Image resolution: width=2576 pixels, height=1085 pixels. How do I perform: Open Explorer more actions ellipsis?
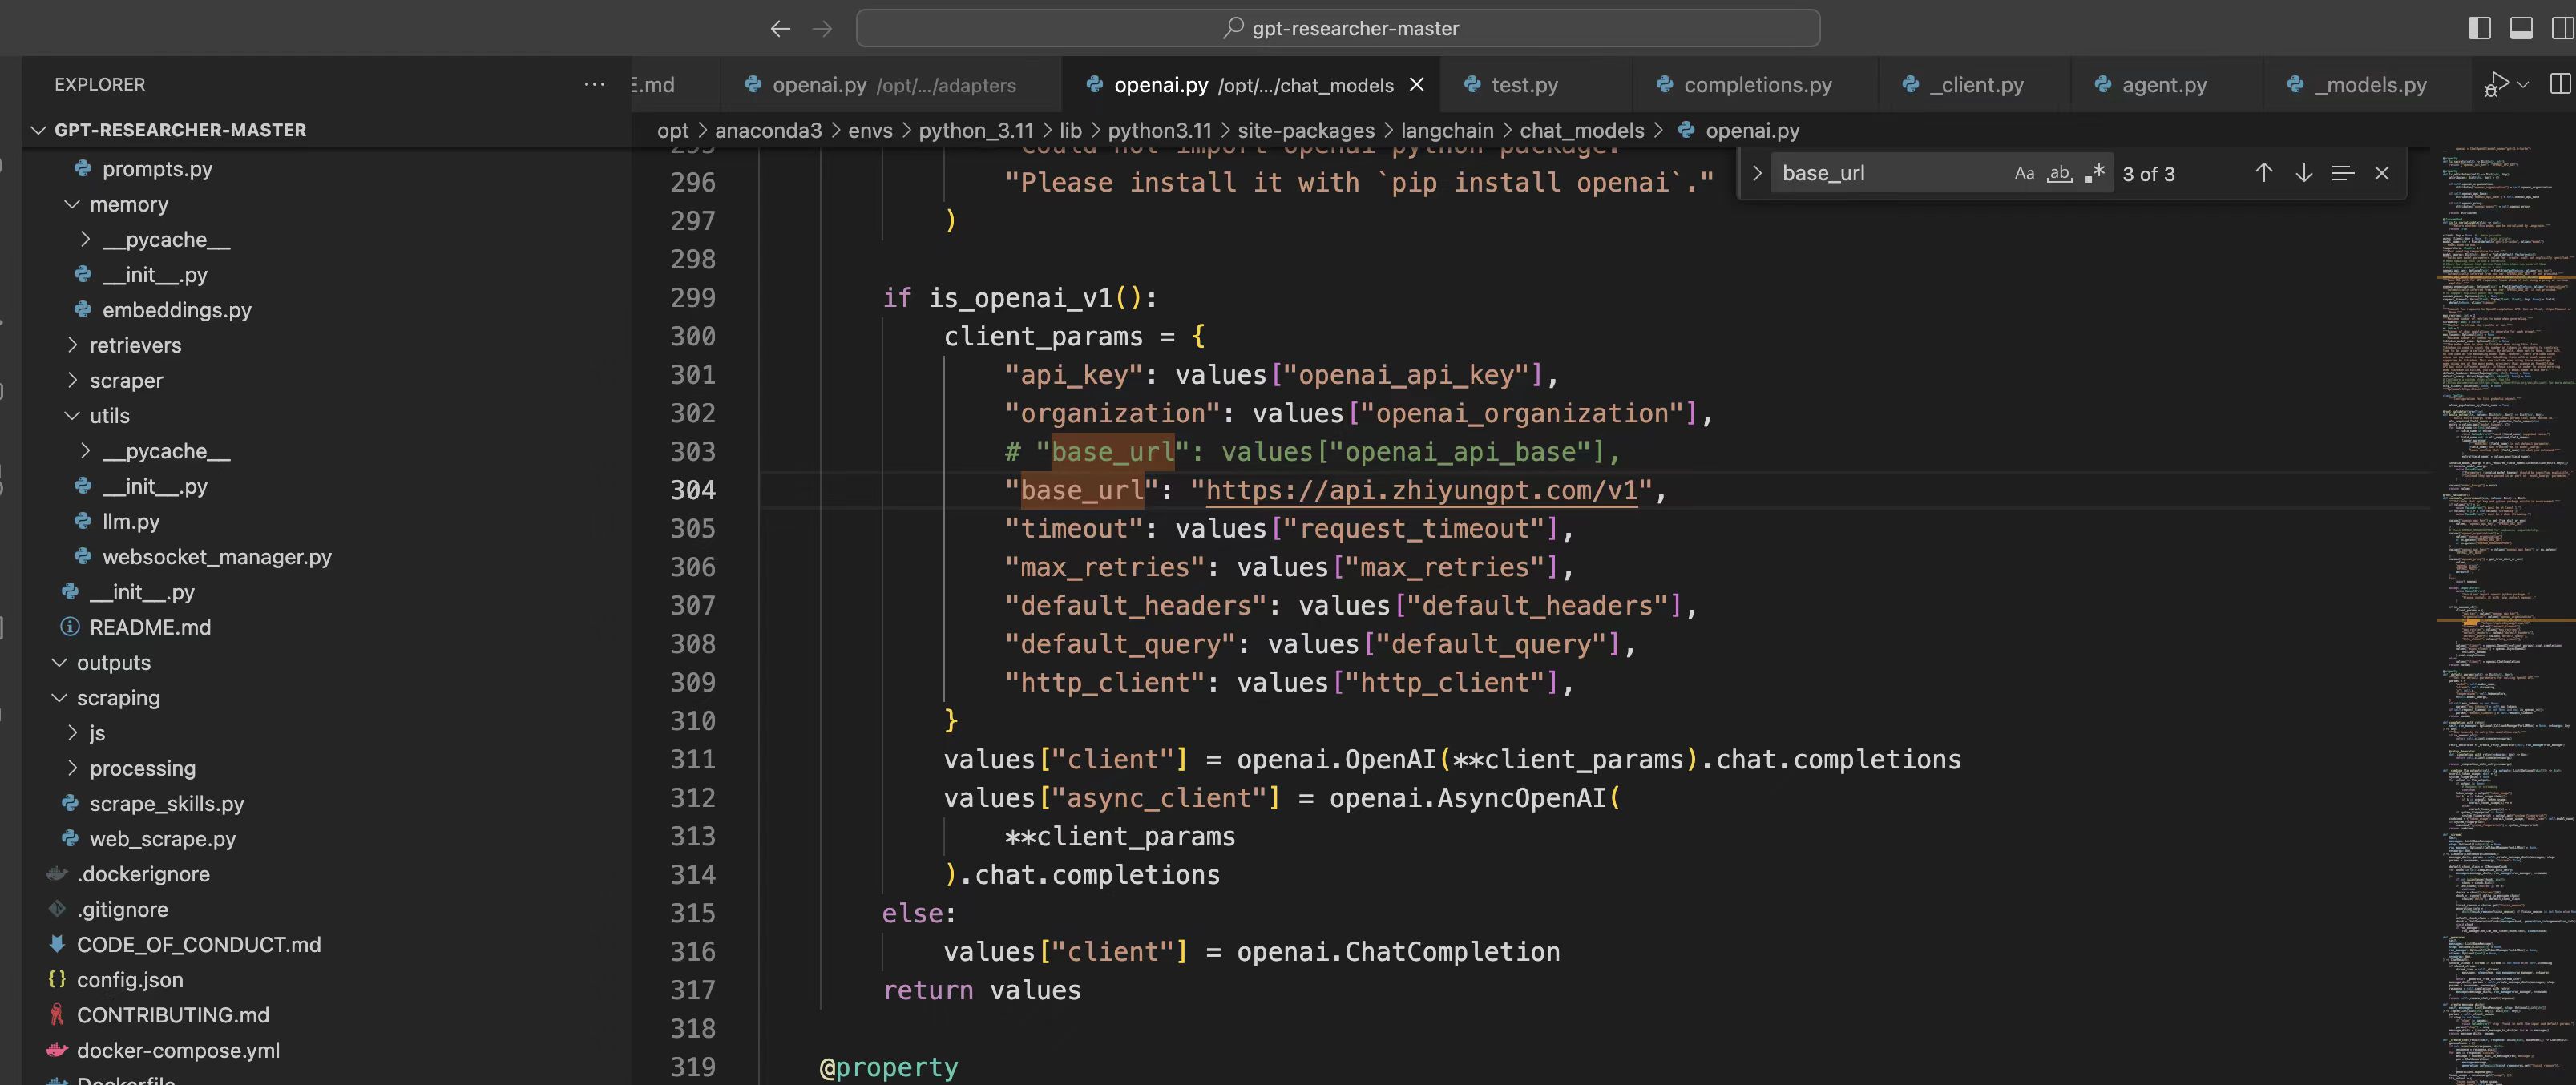594,84
